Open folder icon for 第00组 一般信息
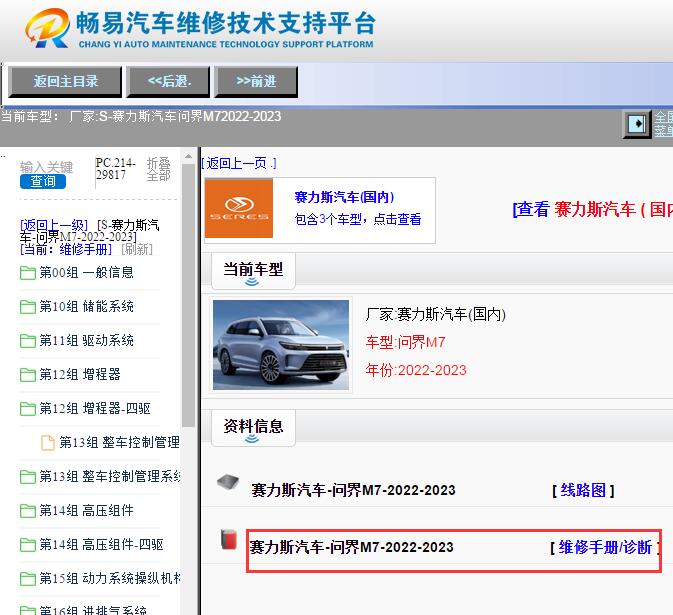Screen dimensions: 673x615 (28, 273)
